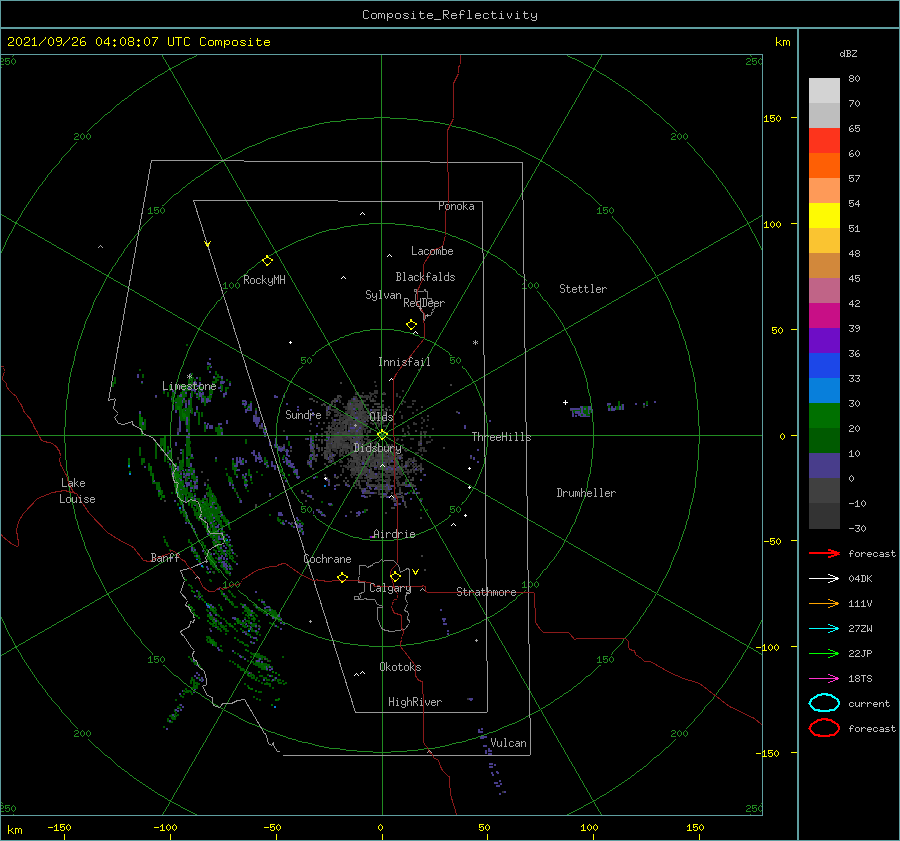Select the Lake Louise label

point(77,491)
